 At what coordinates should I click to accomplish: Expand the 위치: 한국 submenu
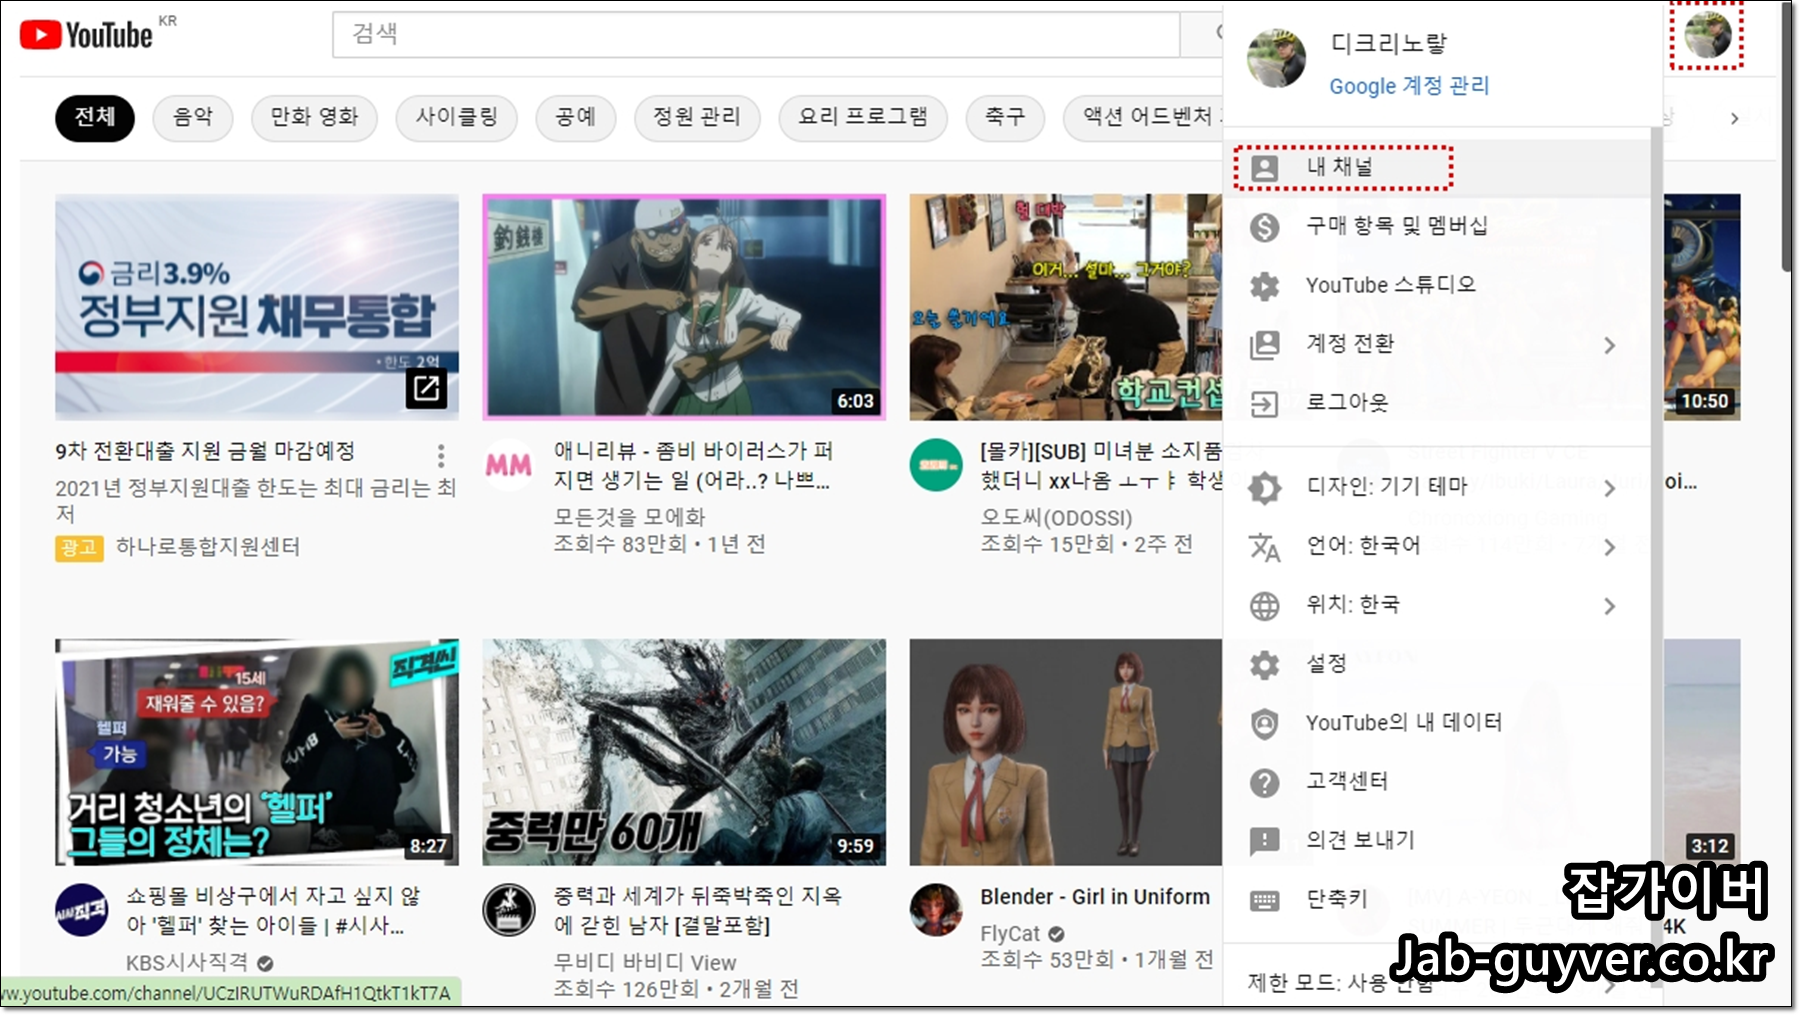pos(1610,605)
